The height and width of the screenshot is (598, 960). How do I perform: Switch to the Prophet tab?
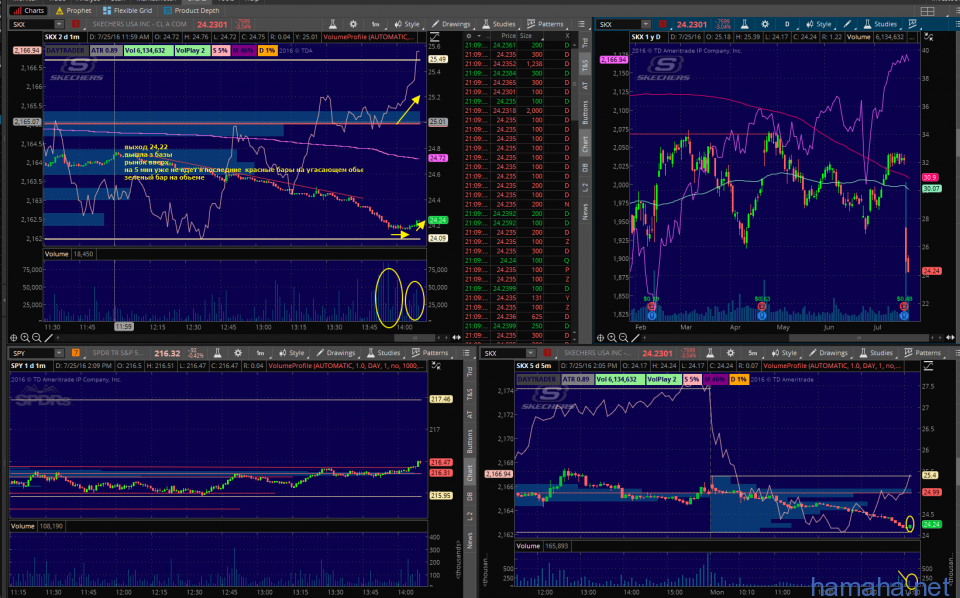(73, 10)
